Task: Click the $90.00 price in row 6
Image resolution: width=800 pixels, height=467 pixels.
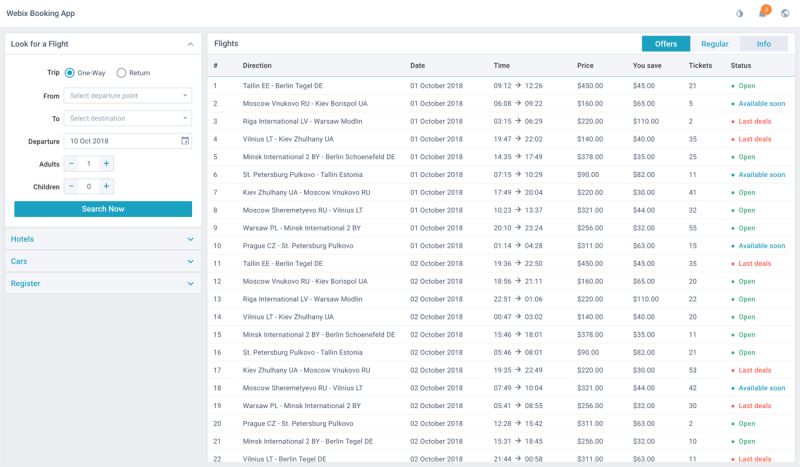Action: pyautogui.click(x=588, y=175)
